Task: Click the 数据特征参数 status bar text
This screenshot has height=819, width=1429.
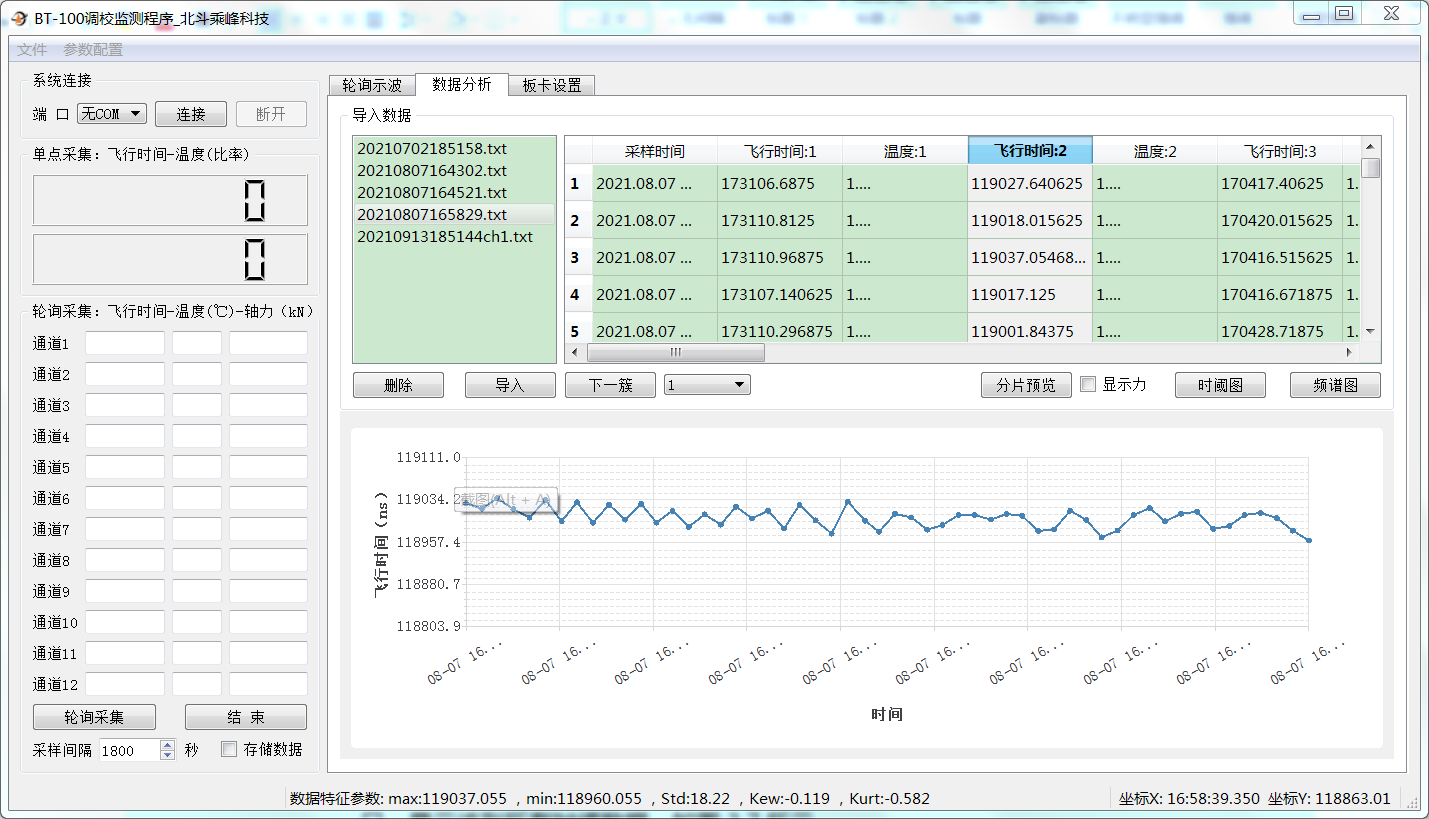Action: (x=610, y=799)
